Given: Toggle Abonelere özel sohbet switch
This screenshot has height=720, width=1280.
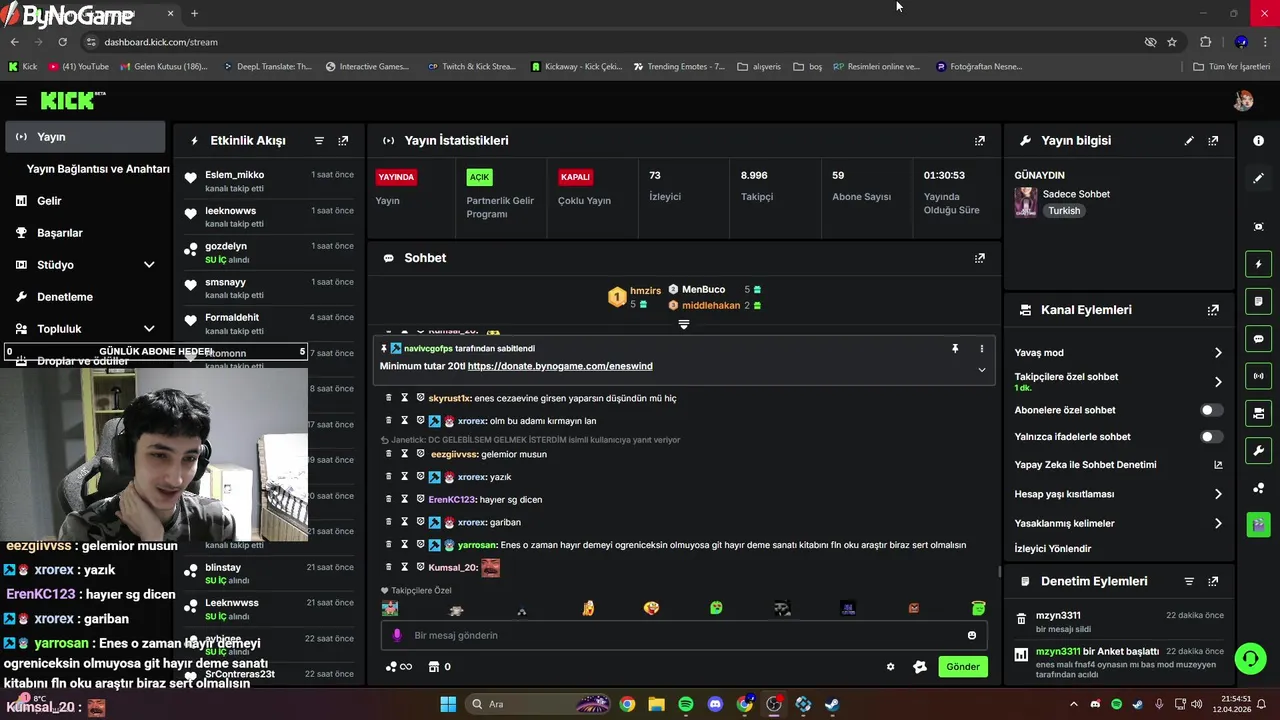Looking at the screenshot, I should coord(1211,410).
